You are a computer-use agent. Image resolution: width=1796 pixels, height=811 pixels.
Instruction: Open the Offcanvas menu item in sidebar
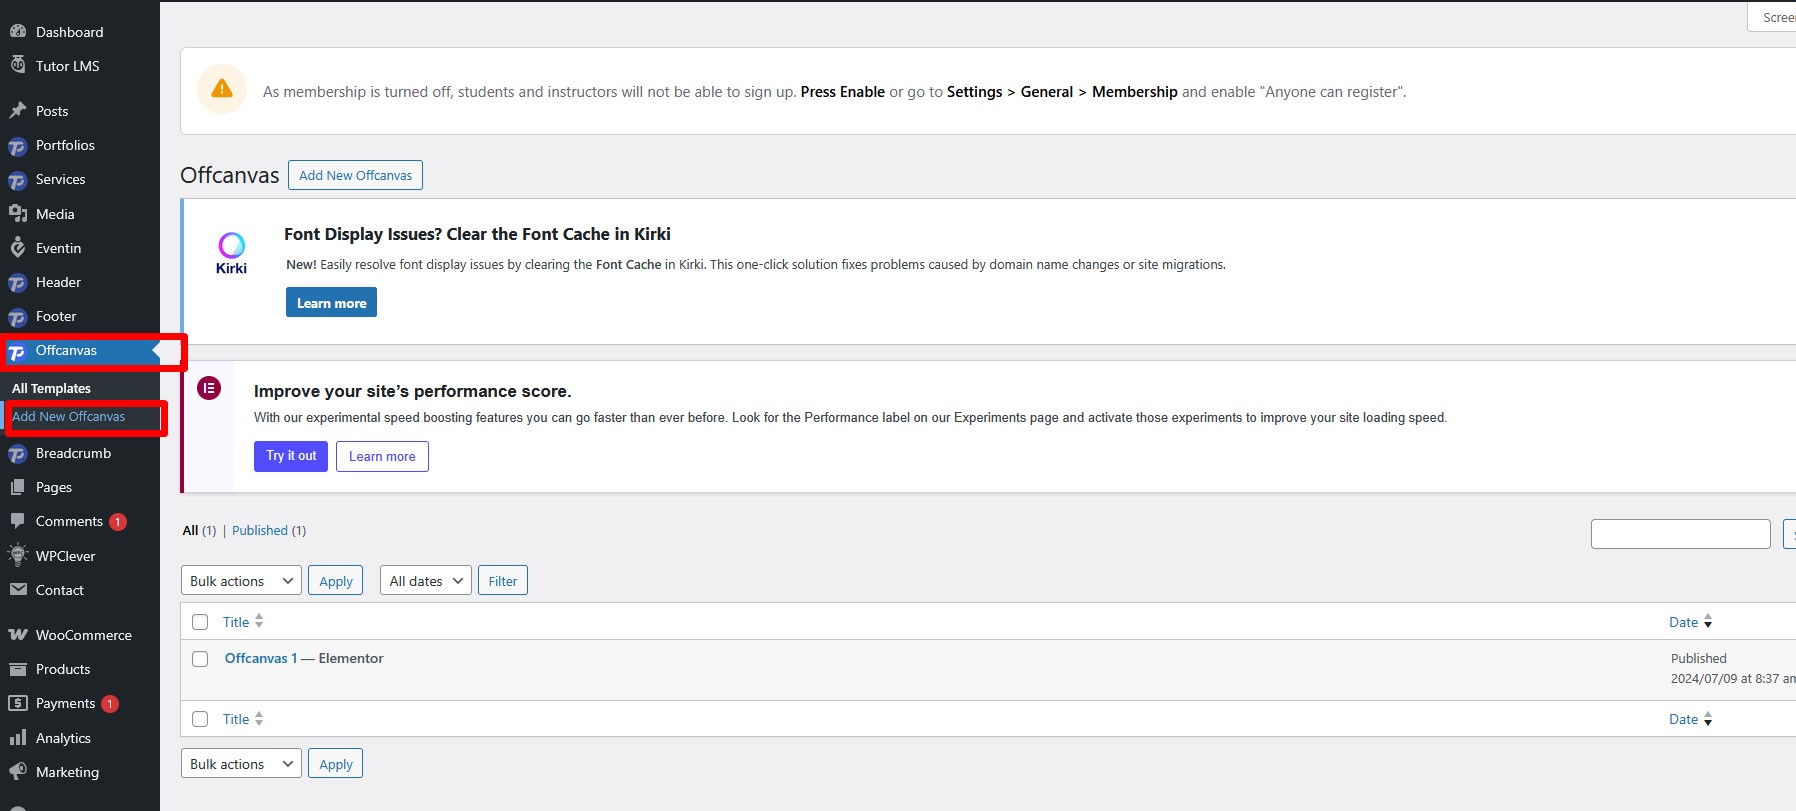[x=80, y=351]
